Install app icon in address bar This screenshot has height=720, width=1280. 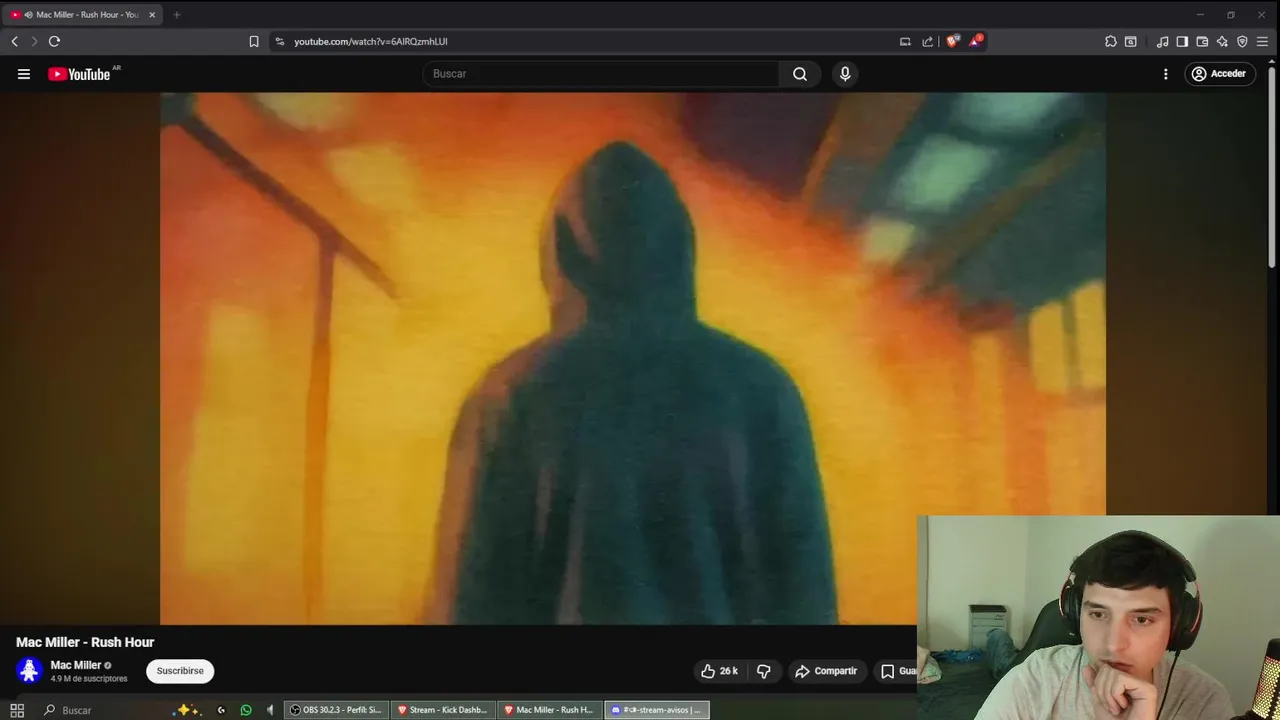pyautogui.click(x=905, y=41)
